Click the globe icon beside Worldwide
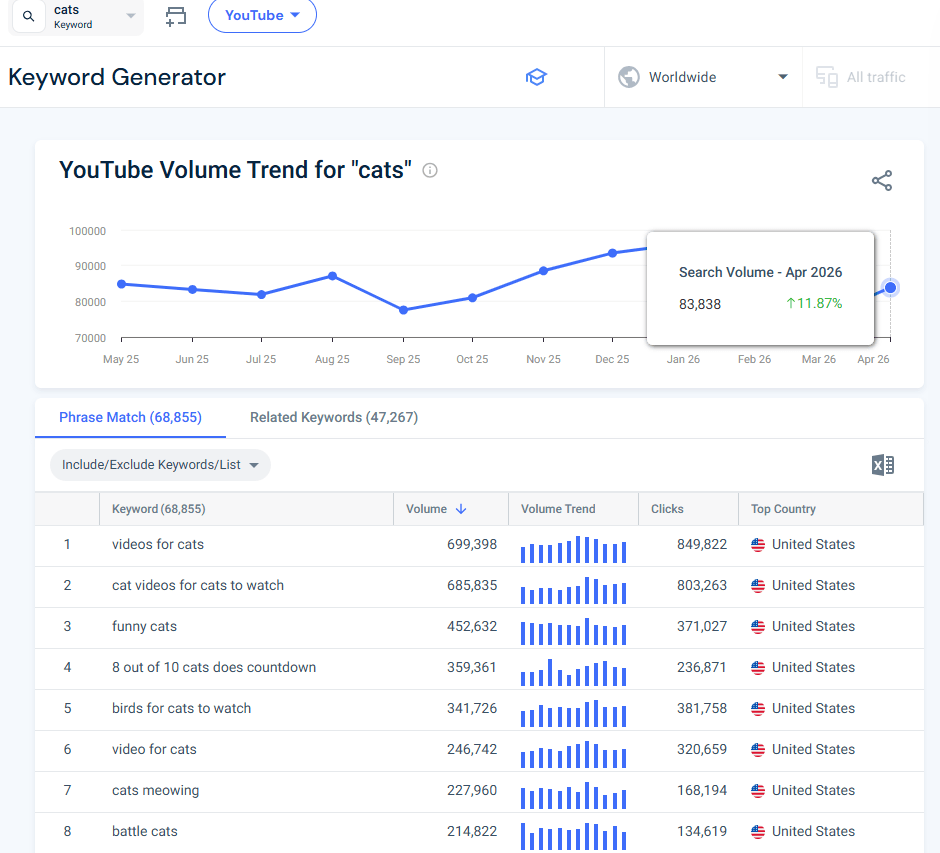 click(x=629, y=77)
